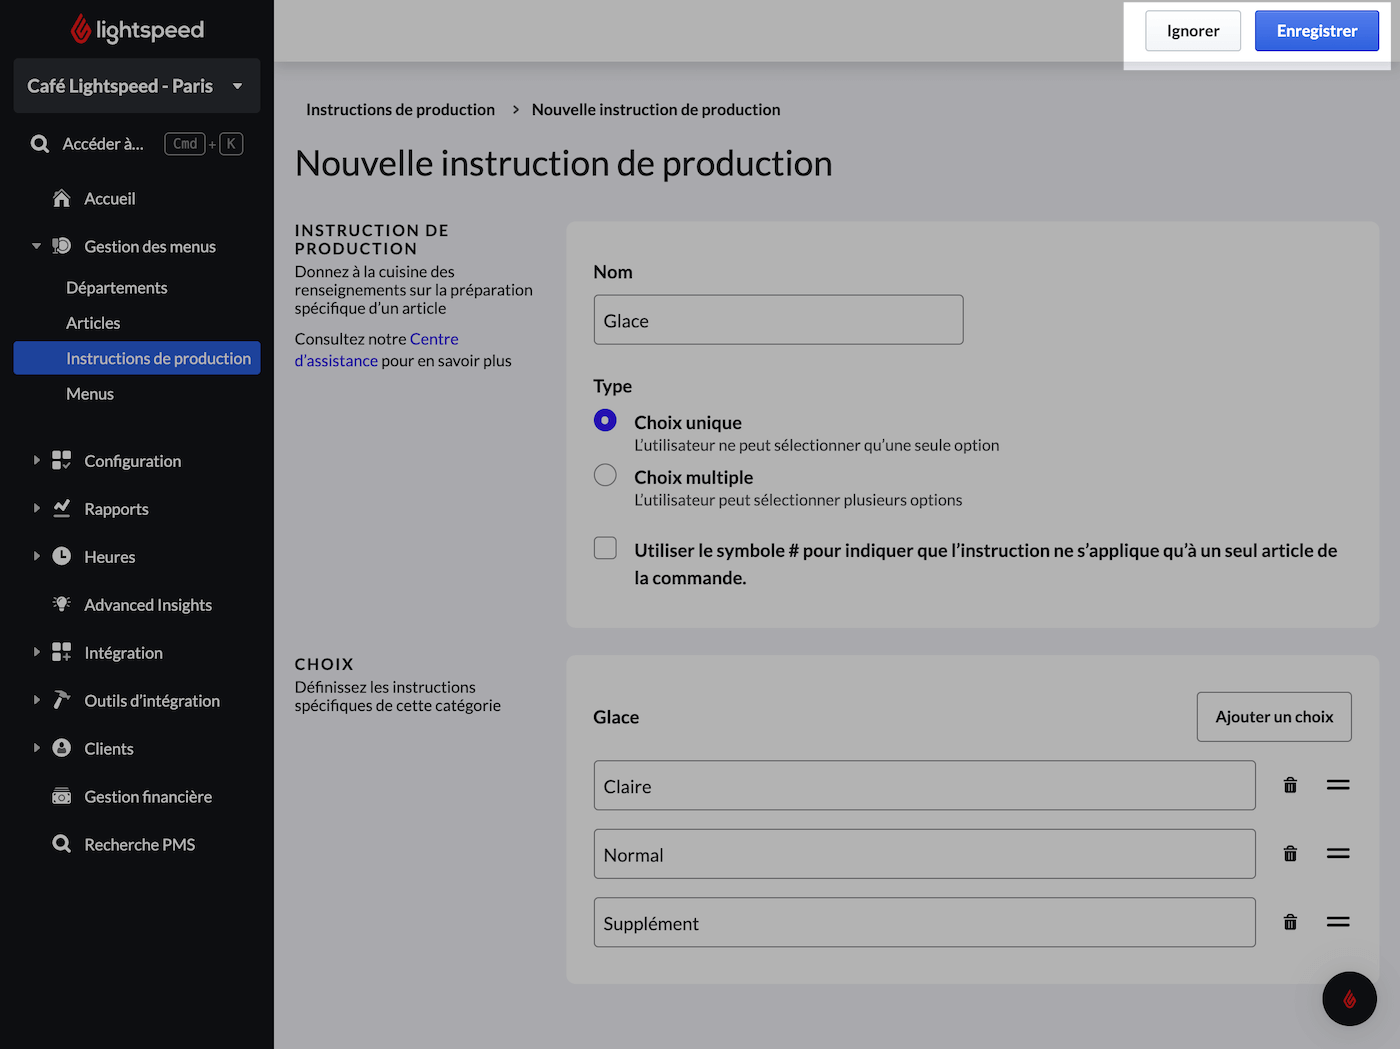Click the Gestion des menus plate icon
Screen dimensions: 1400x1049
click(62, 246)
